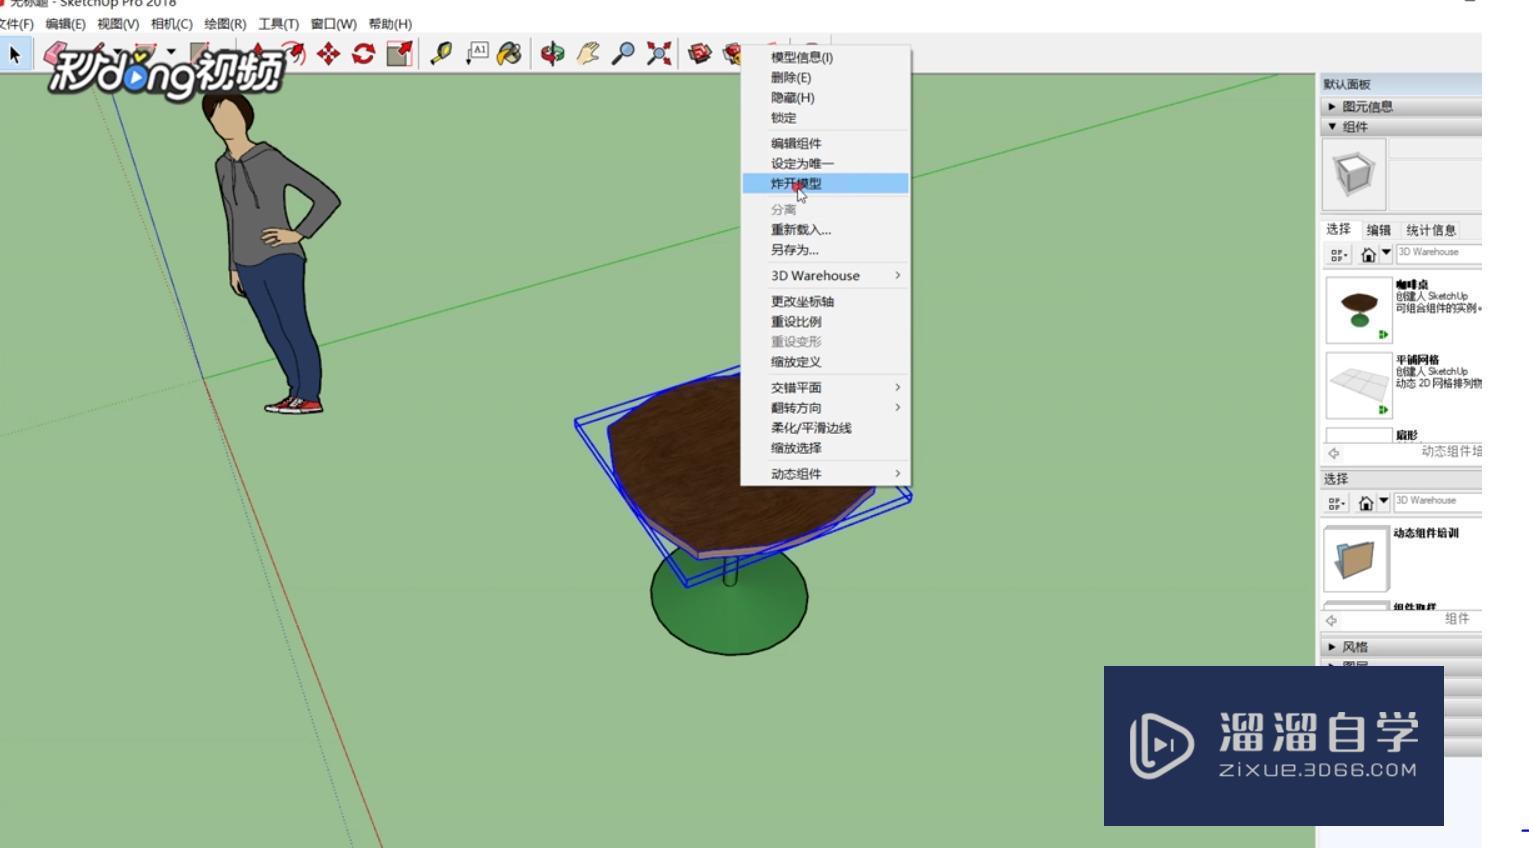Viewport: 1529px width, 848px height.
Task: Click view options icon in upper component browser
Action: pyautogui.click(x=1339, y=254)
